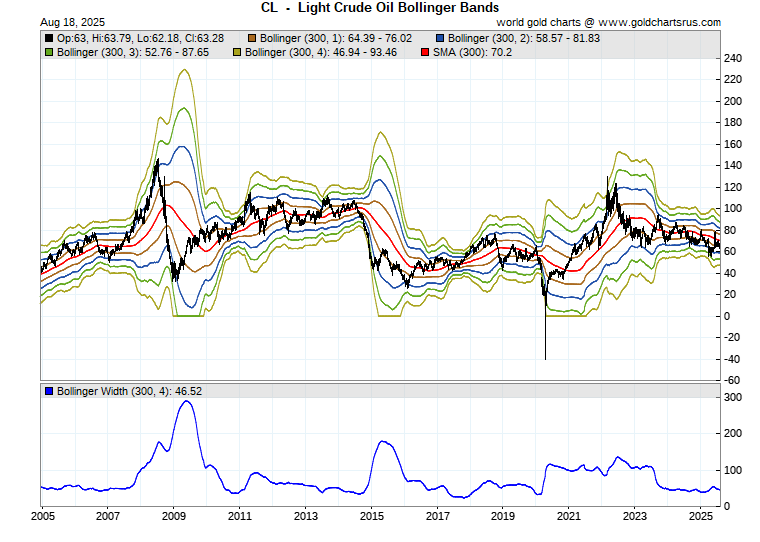Viewport: 760px width, 542px height.
Task: Click the 300 value on width axis
Action: click(735, 398)
